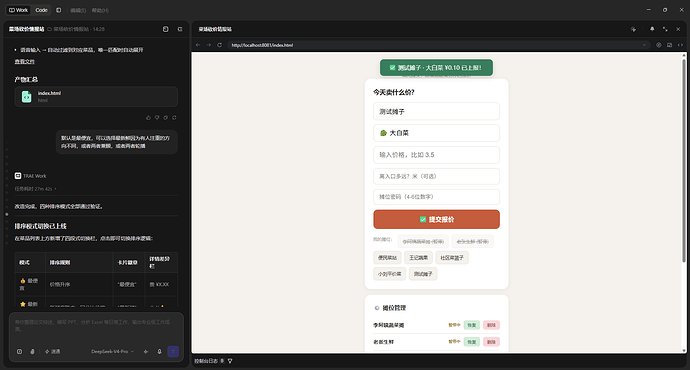Open the 大白菜 vegetable selector
Viewport: 690px width, 370px height.
(x=436, y=133)
